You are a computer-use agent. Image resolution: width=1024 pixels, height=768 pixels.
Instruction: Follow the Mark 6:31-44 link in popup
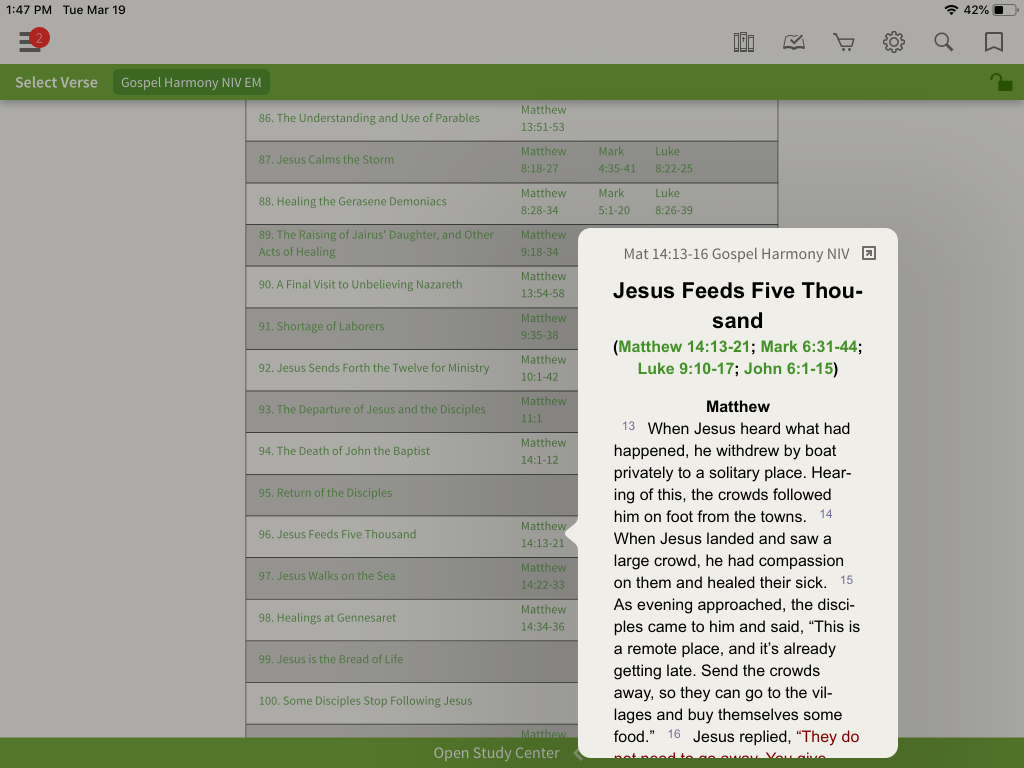[808, 347]
